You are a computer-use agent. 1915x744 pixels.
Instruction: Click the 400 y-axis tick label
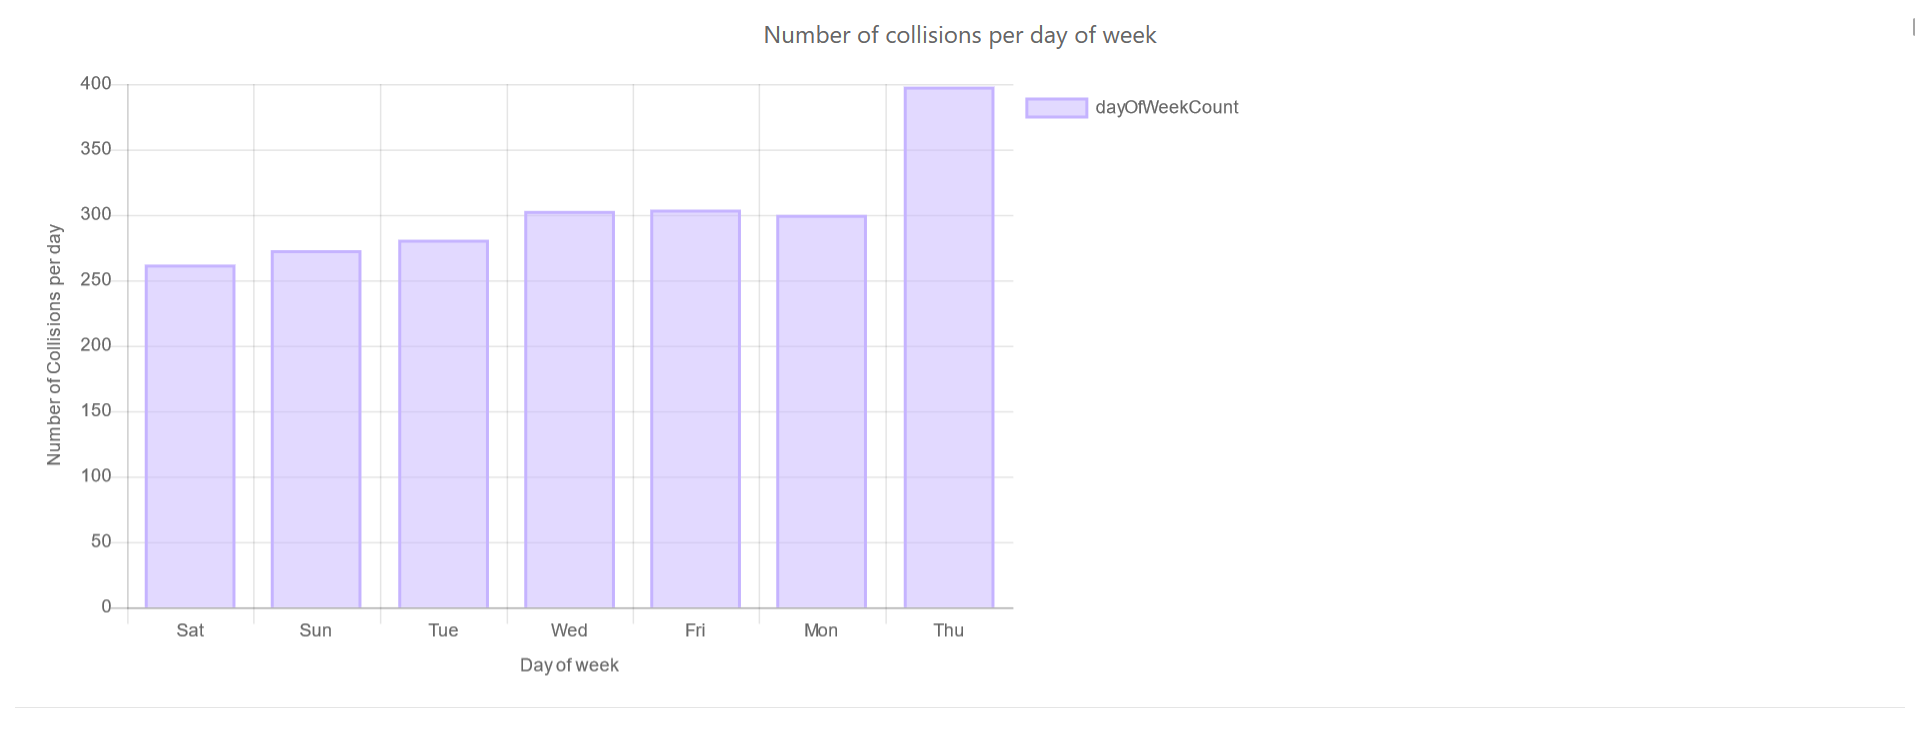[96, 84]
